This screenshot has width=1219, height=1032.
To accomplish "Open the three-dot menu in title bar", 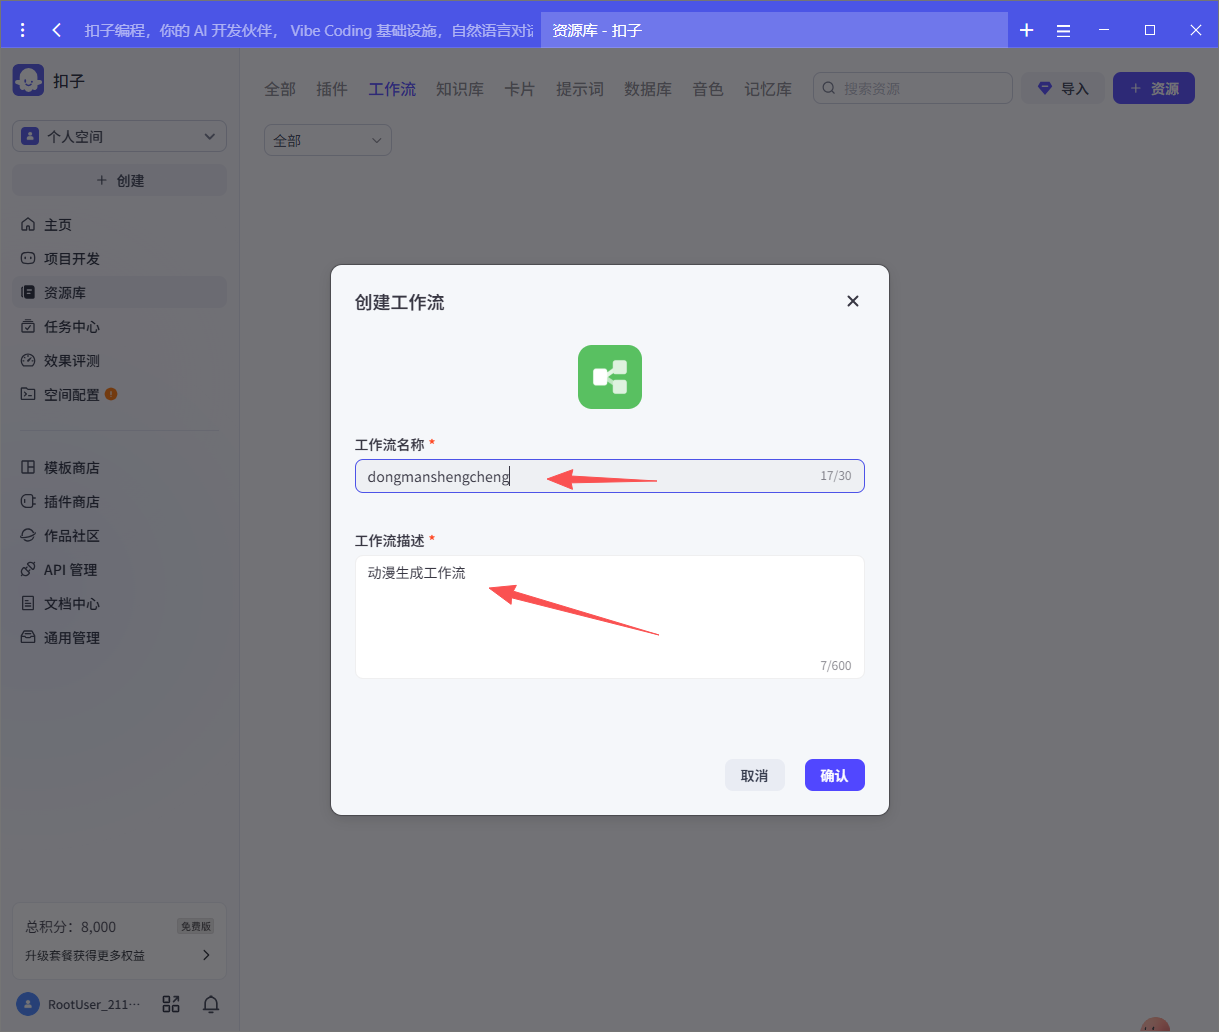I will (23, 30).
